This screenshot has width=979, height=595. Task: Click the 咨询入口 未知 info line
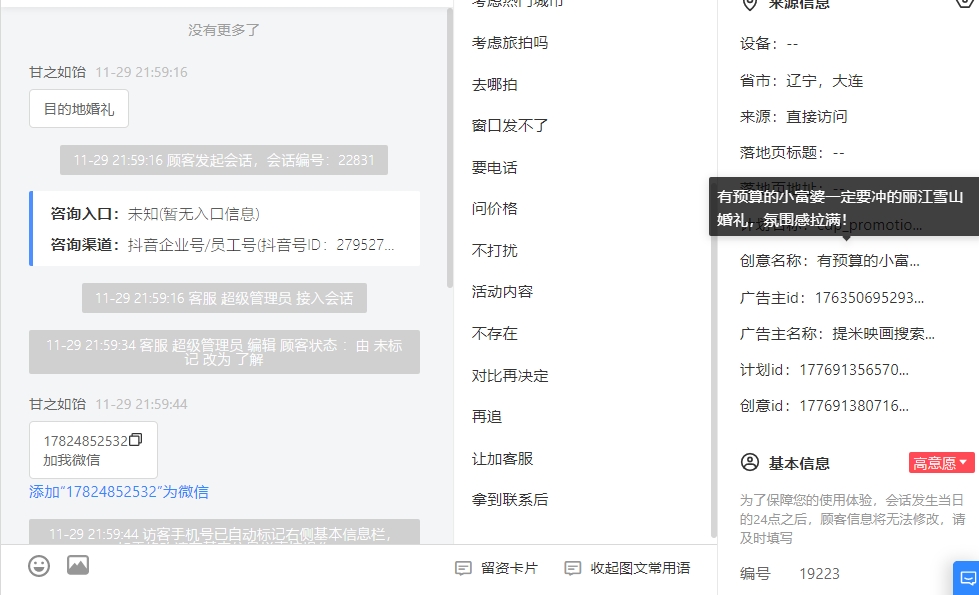tap(155, 214)
